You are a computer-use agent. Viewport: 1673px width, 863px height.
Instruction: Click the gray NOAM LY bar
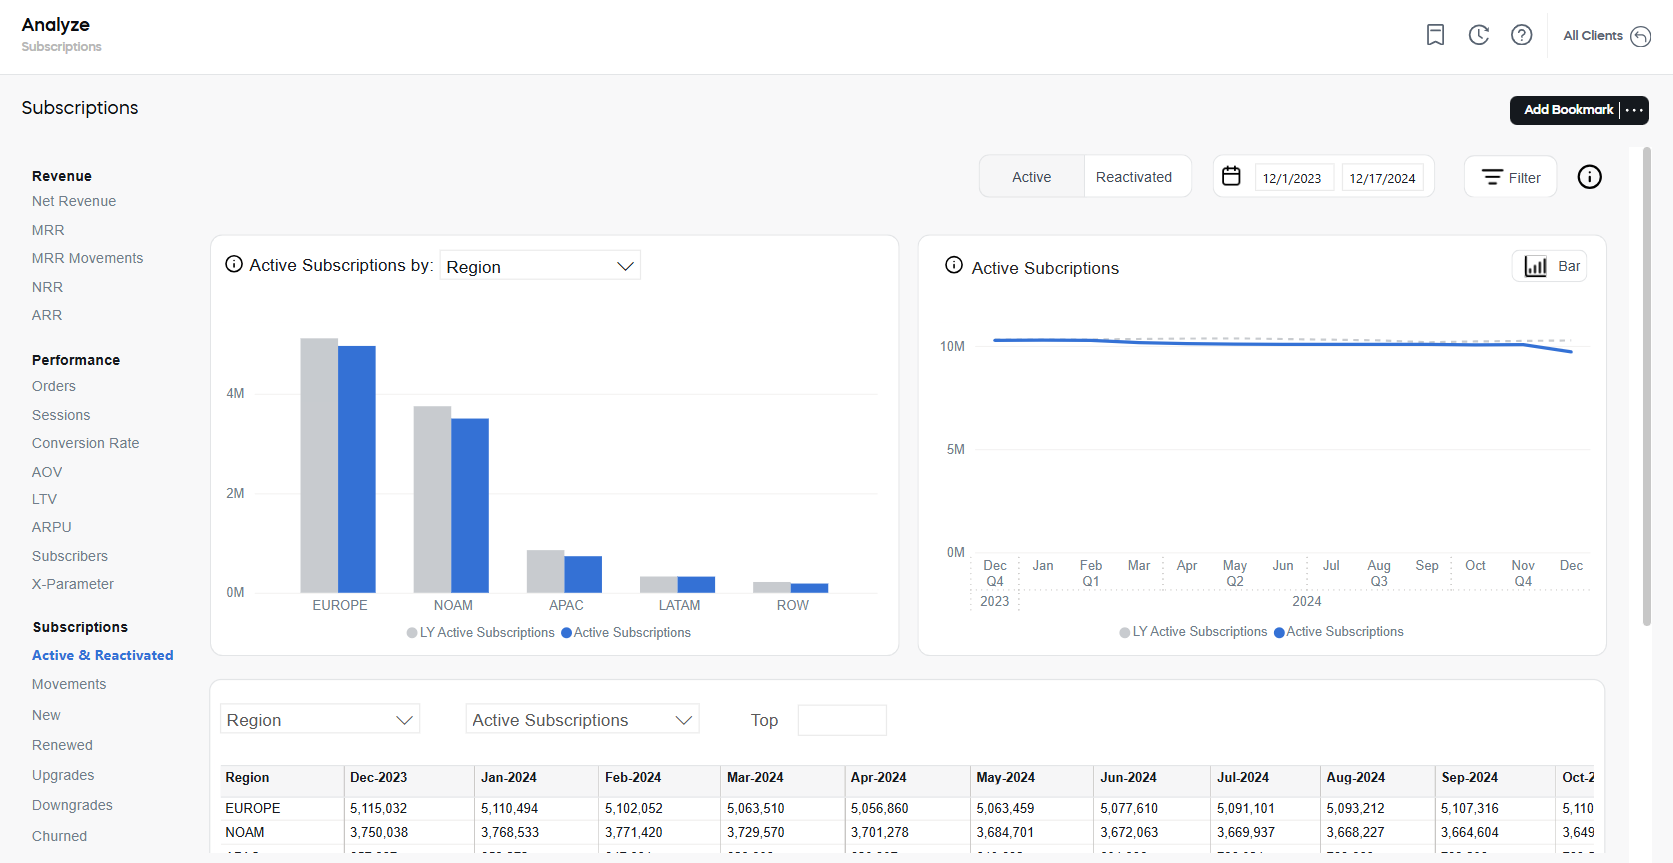tap(432, 499)
